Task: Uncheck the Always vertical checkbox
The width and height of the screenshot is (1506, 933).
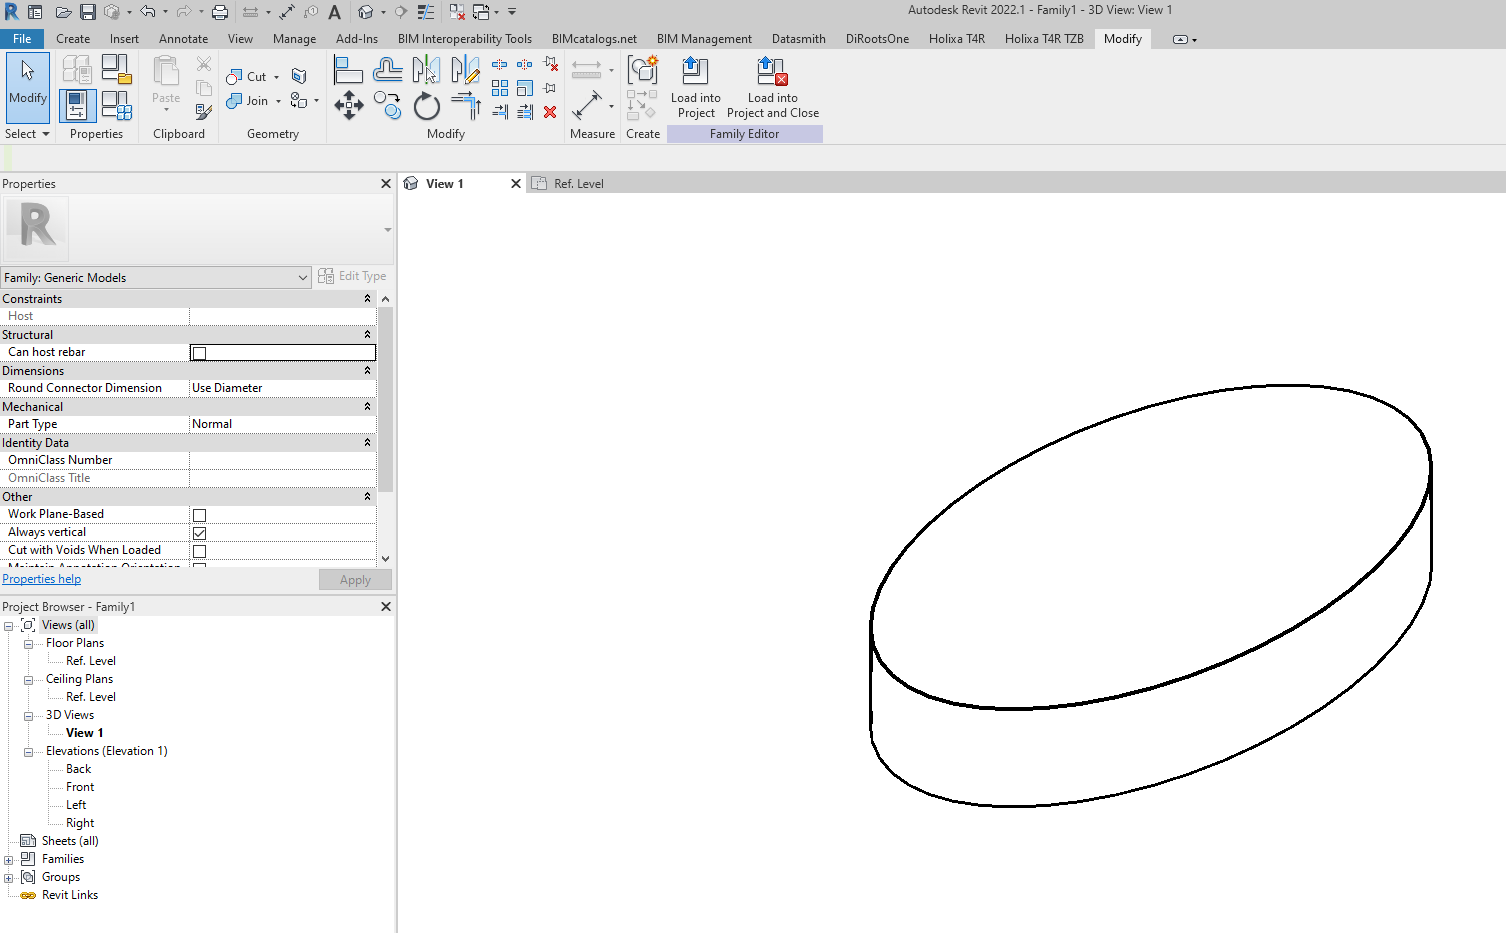Action: (x=199, y=533)
